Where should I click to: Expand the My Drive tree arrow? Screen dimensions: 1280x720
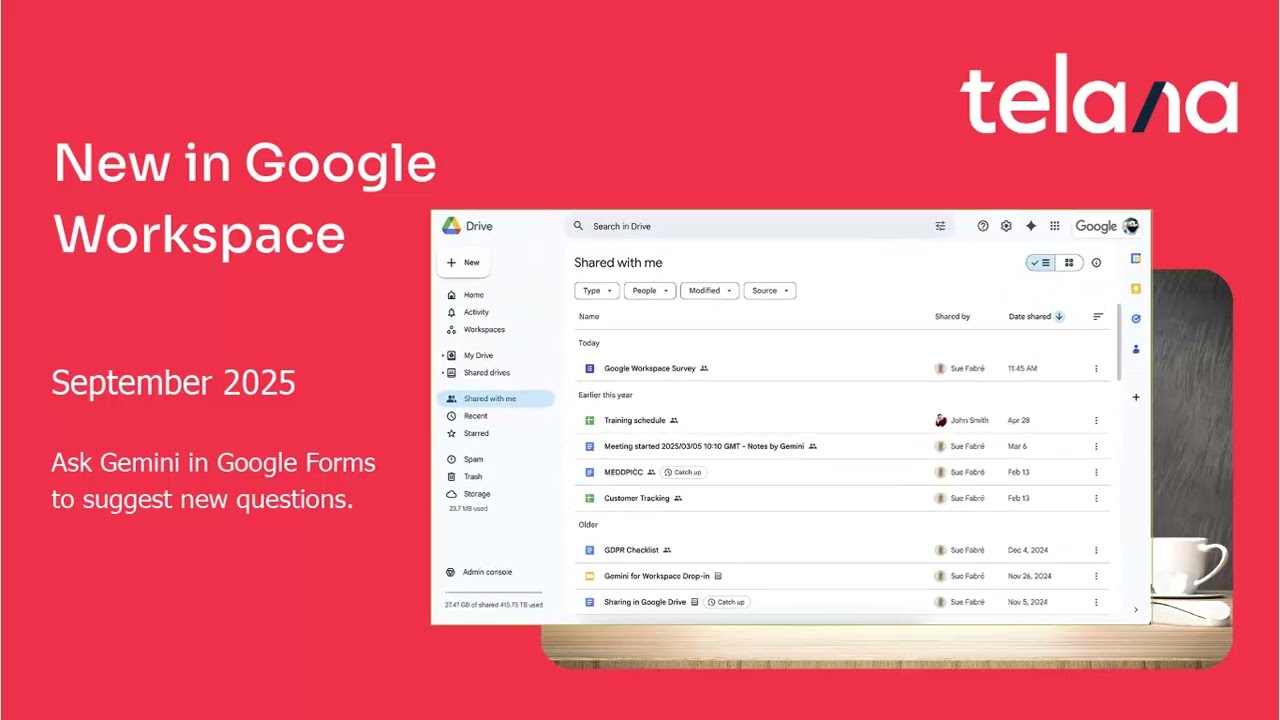[x=443, y=355]
